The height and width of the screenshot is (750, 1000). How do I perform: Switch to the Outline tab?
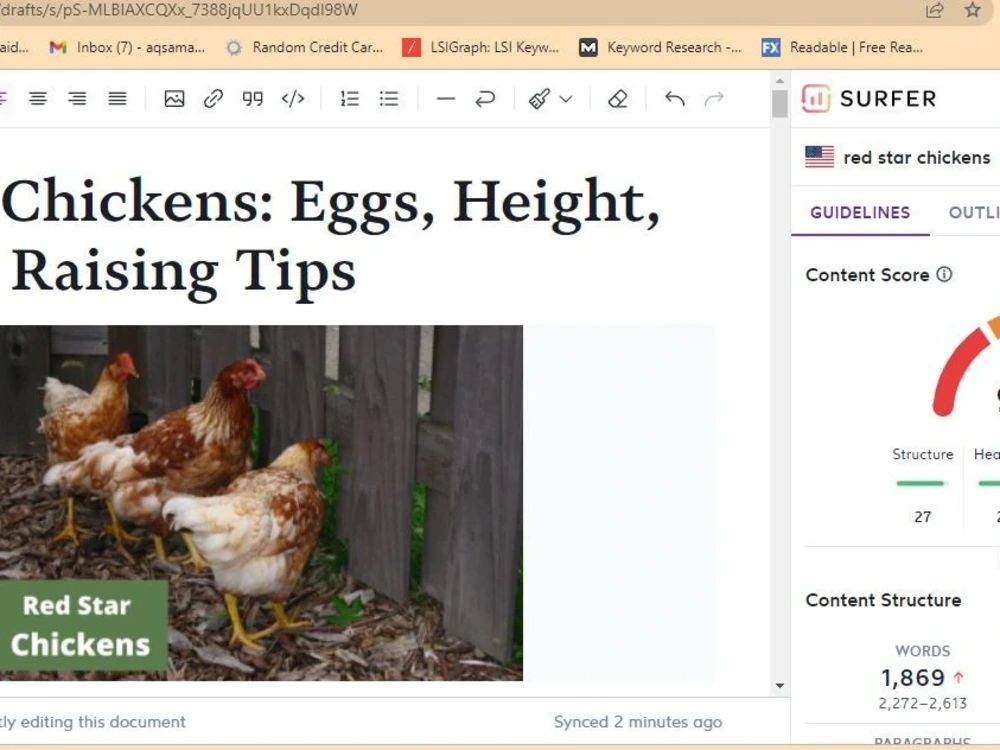click(x=974, y=212)
